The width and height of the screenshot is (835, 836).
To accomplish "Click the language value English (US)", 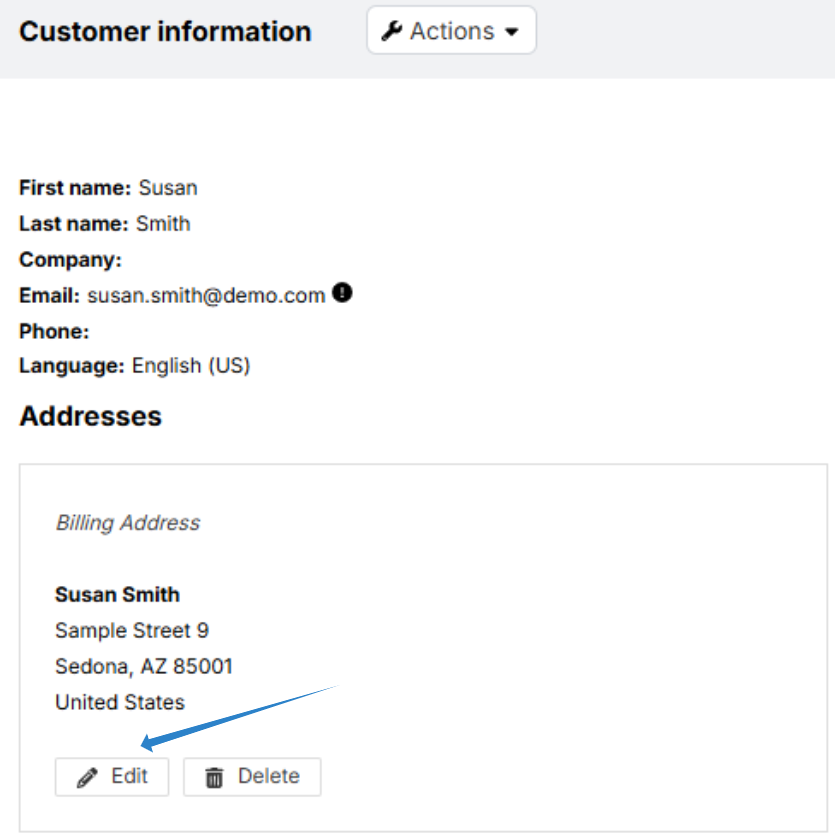I will click(x=191, y=366).
